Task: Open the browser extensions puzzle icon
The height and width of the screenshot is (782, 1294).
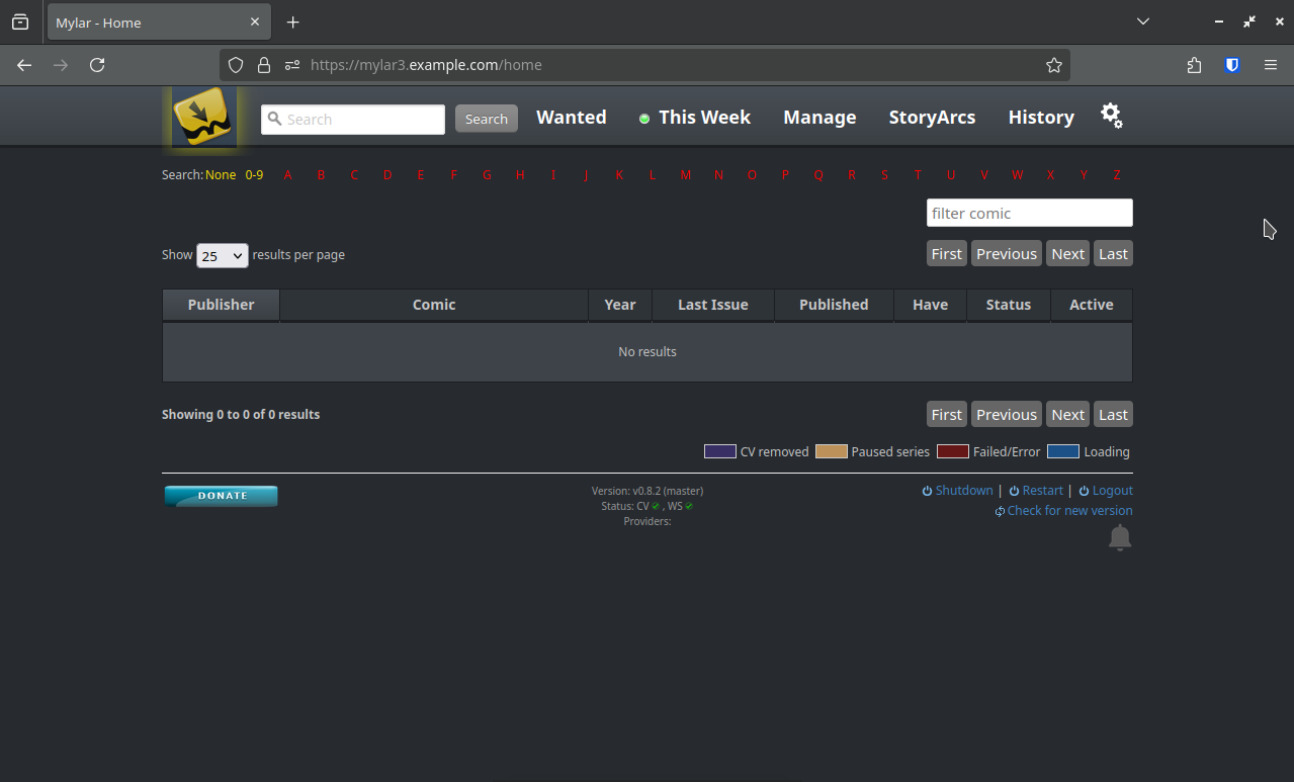Action: 1194,65
